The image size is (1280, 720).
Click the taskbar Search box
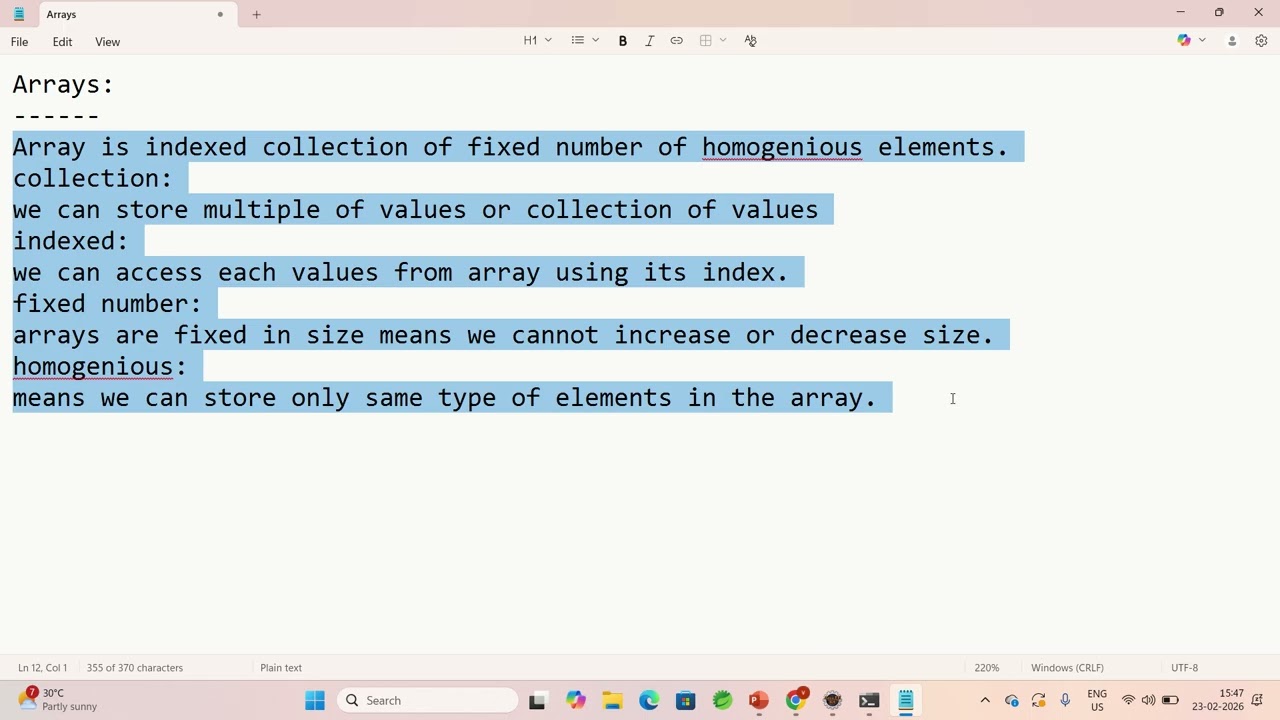(x=428, y=700)
